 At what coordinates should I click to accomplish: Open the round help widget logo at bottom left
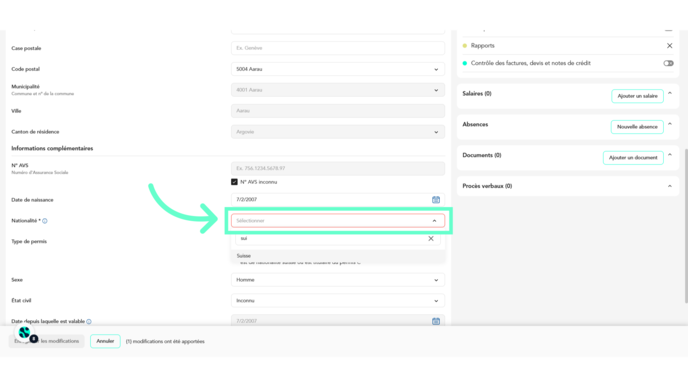pos(25,333)
